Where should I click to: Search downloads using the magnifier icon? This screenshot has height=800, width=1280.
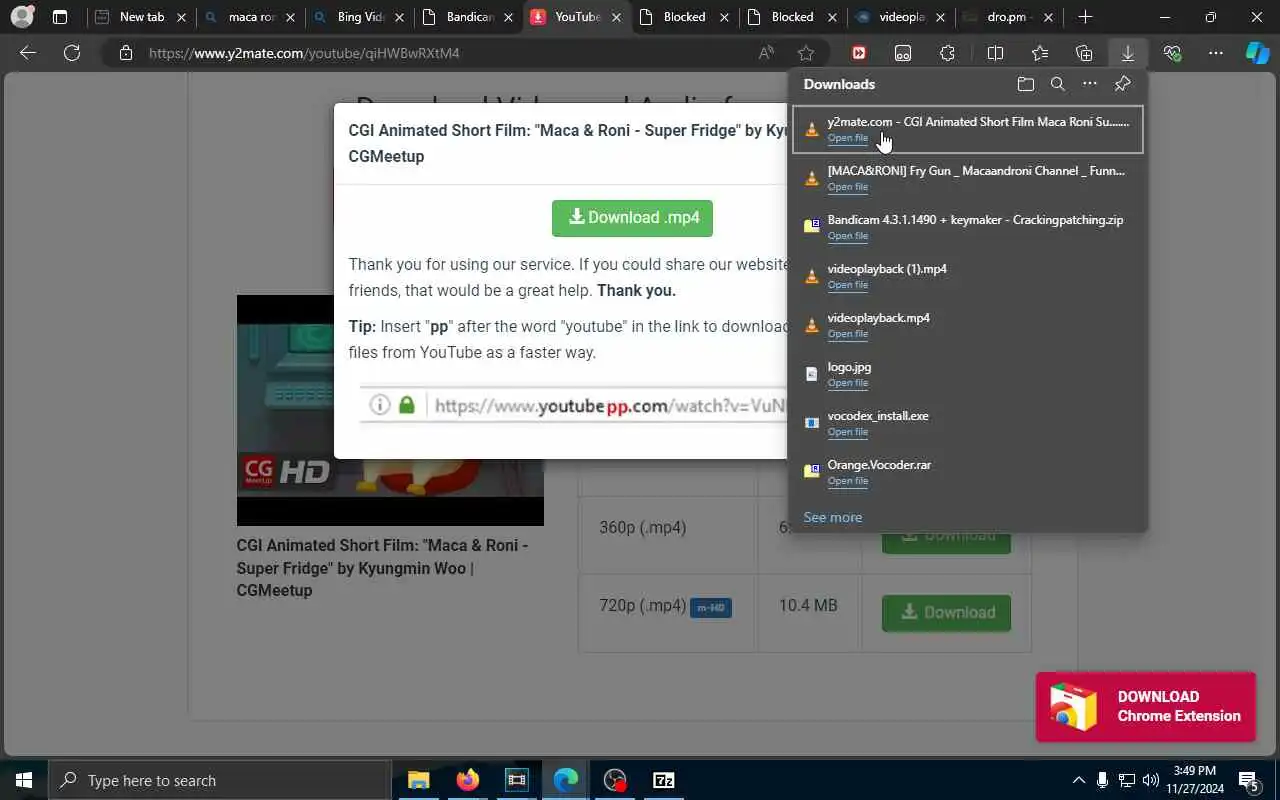pos(1058,84)
